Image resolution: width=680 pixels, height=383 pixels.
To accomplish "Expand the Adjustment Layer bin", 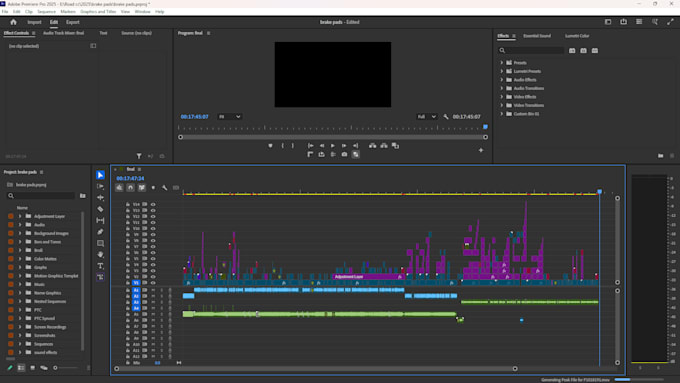I will pyautogui.click(x=20, y=216).
